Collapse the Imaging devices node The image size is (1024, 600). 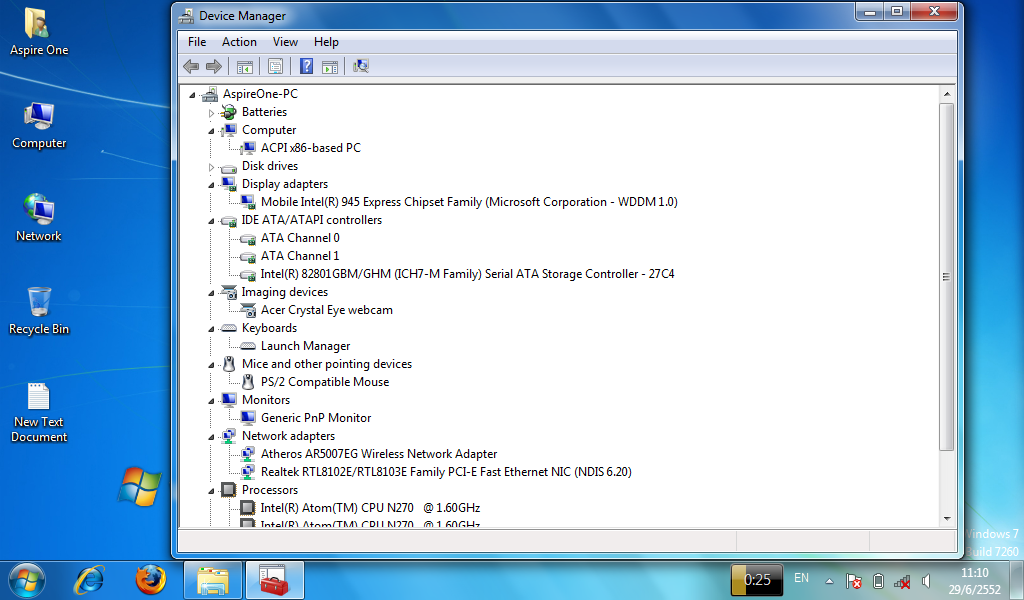tap(211, 293)
